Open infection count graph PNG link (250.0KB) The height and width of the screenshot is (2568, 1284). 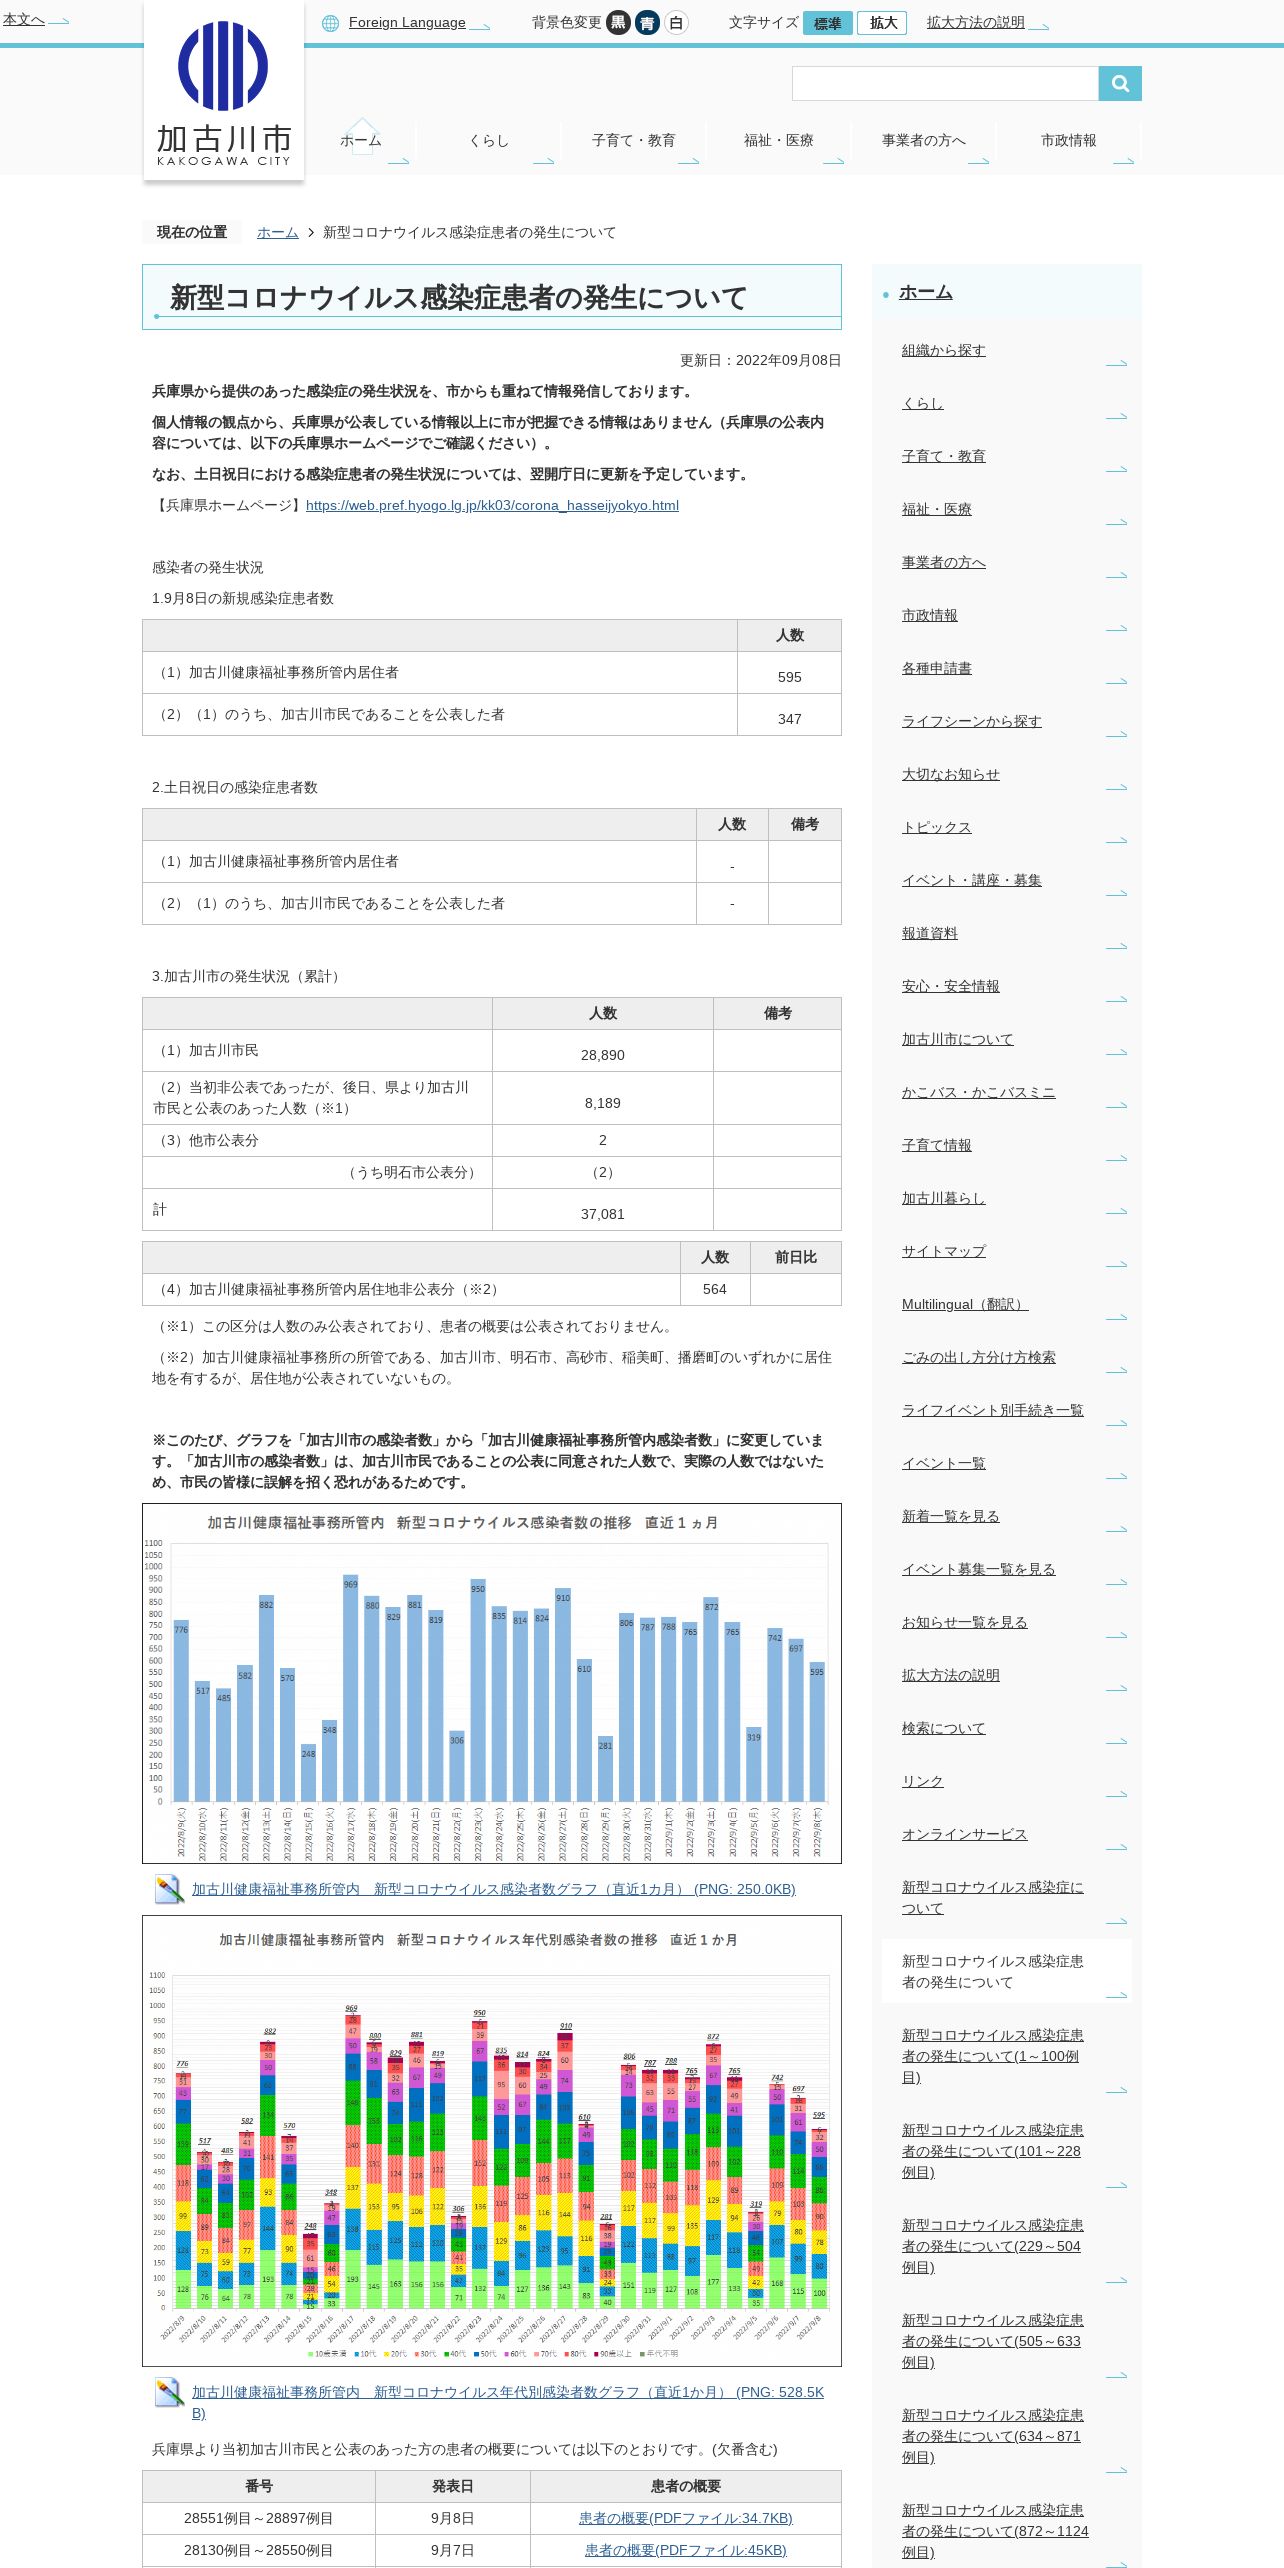pyautogui.click(x=493, y=1889)
